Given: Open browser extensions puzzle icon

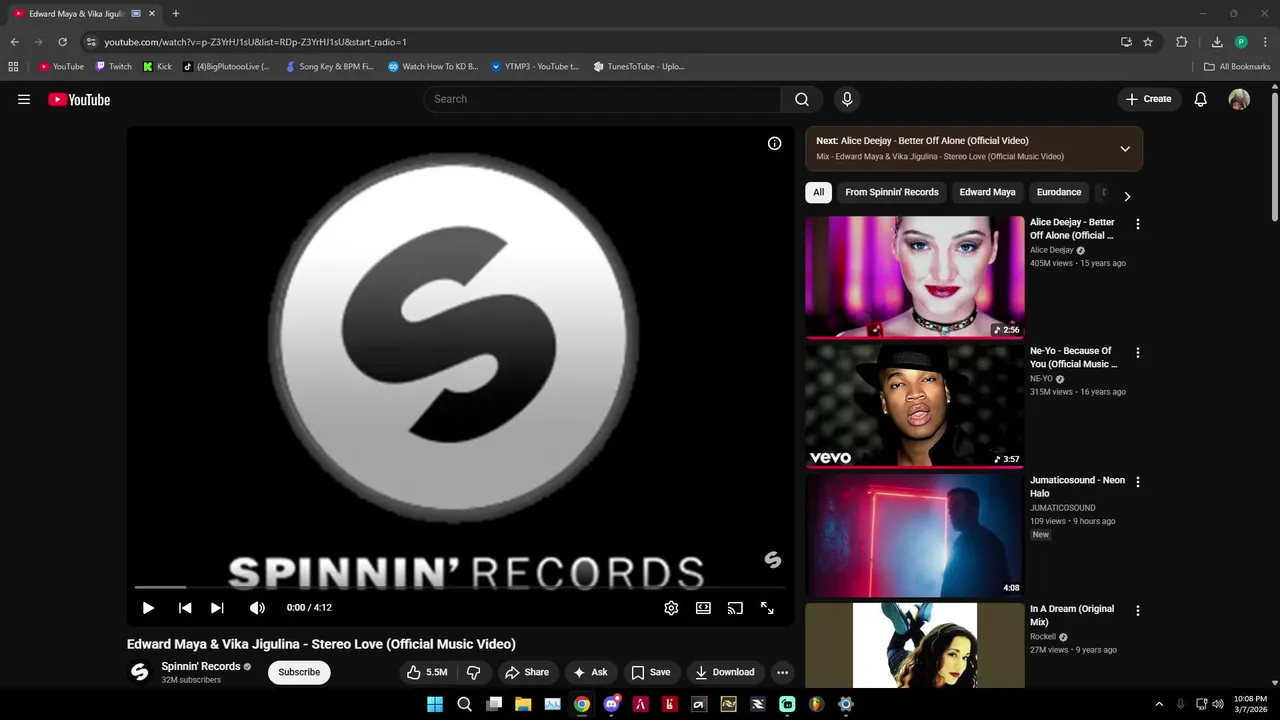Looking at the screenshot, I should click(x=1182, y=42).
